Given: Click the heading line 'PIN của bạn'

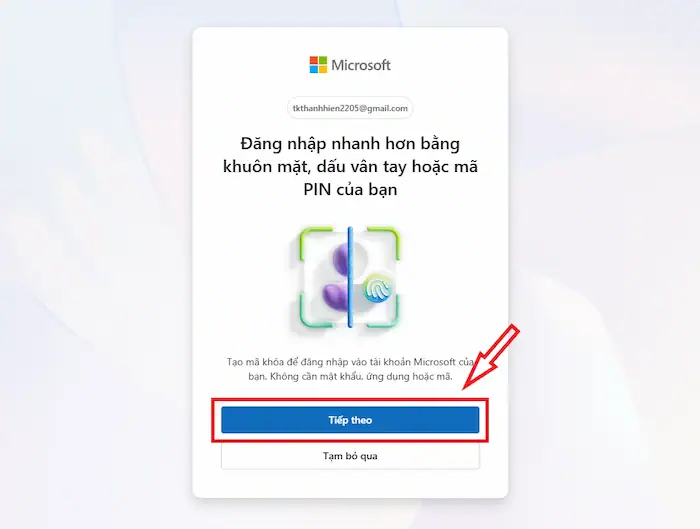Looking at the screenshot, I should point(350,189).
